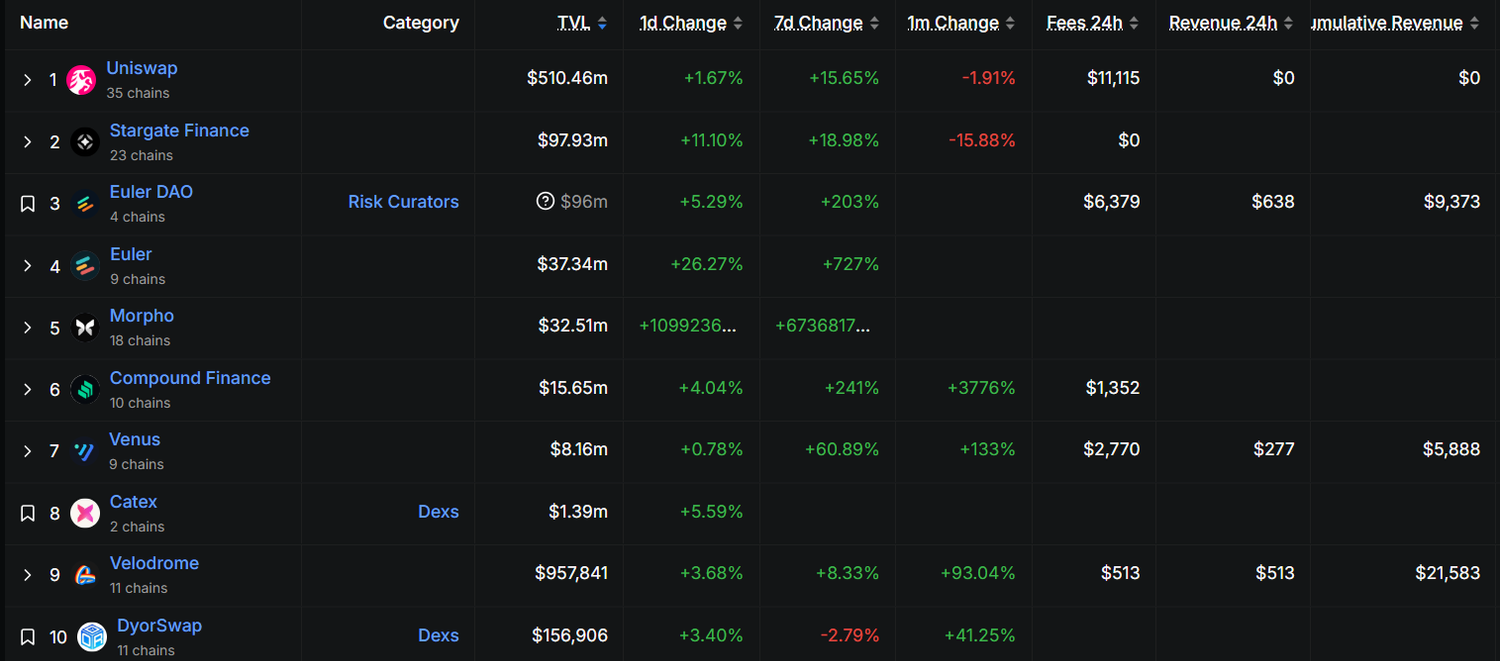Image resolution: width=1500 pixels, height=661 pixels.
Task: Open the Risk Curators category link
Action: [x=403, y=202]
